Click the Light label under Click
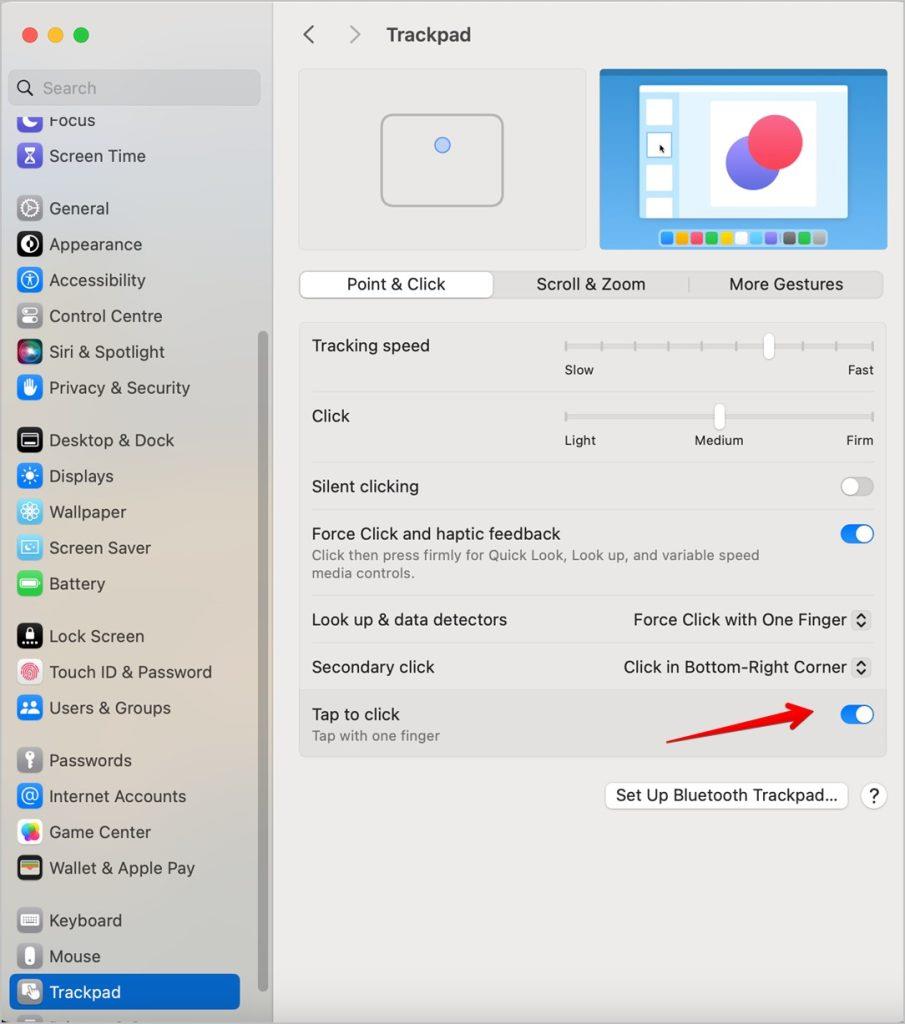 pos(580,441)
